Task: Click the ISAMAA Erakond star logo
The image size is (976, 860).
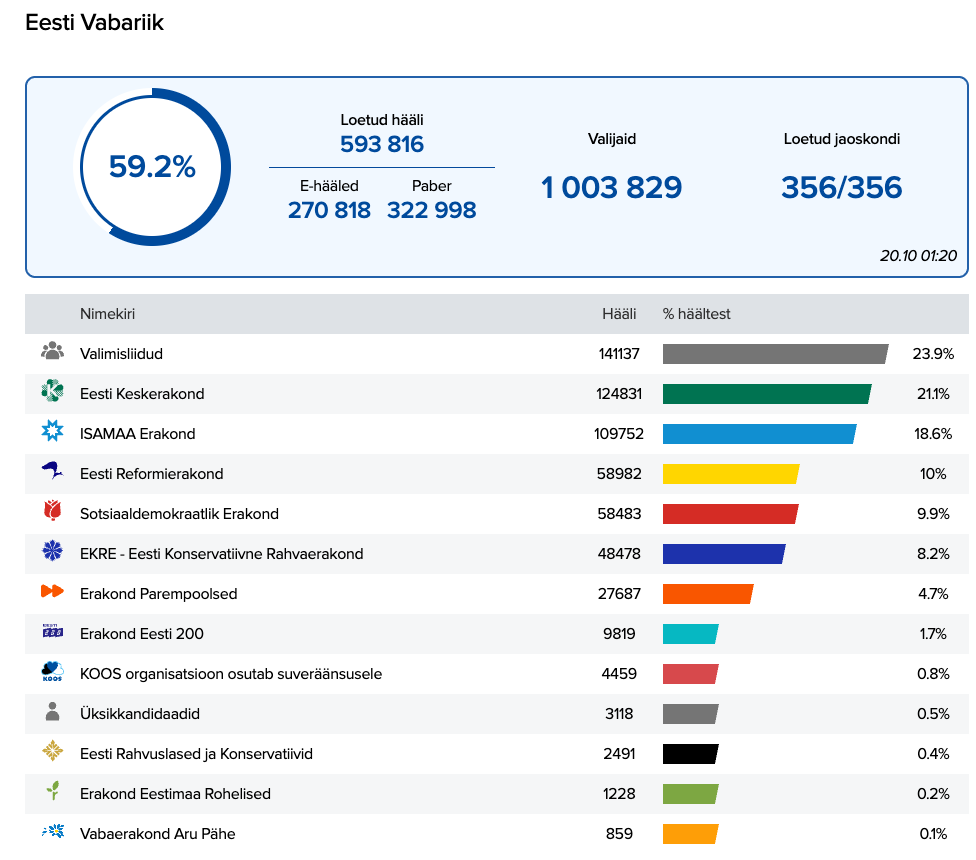Action: [x=52, y=432]
